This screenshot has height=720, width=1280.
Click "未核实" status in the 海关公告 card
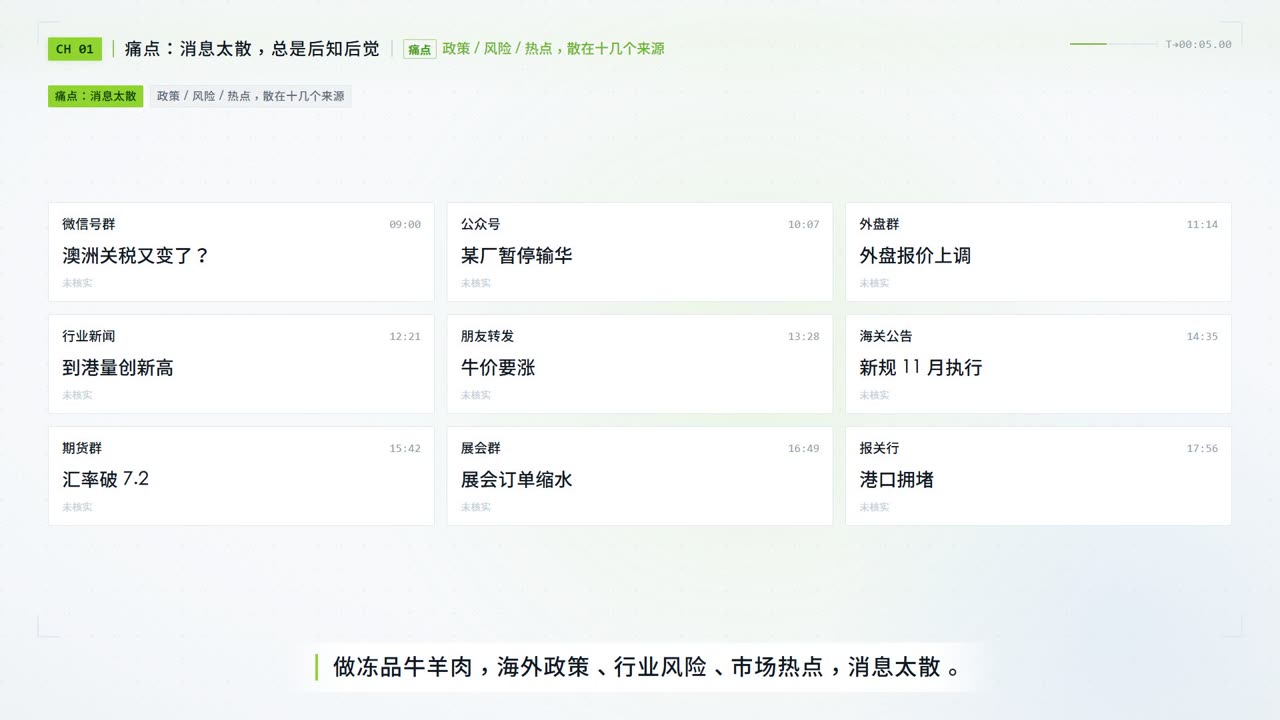(874, 395)
